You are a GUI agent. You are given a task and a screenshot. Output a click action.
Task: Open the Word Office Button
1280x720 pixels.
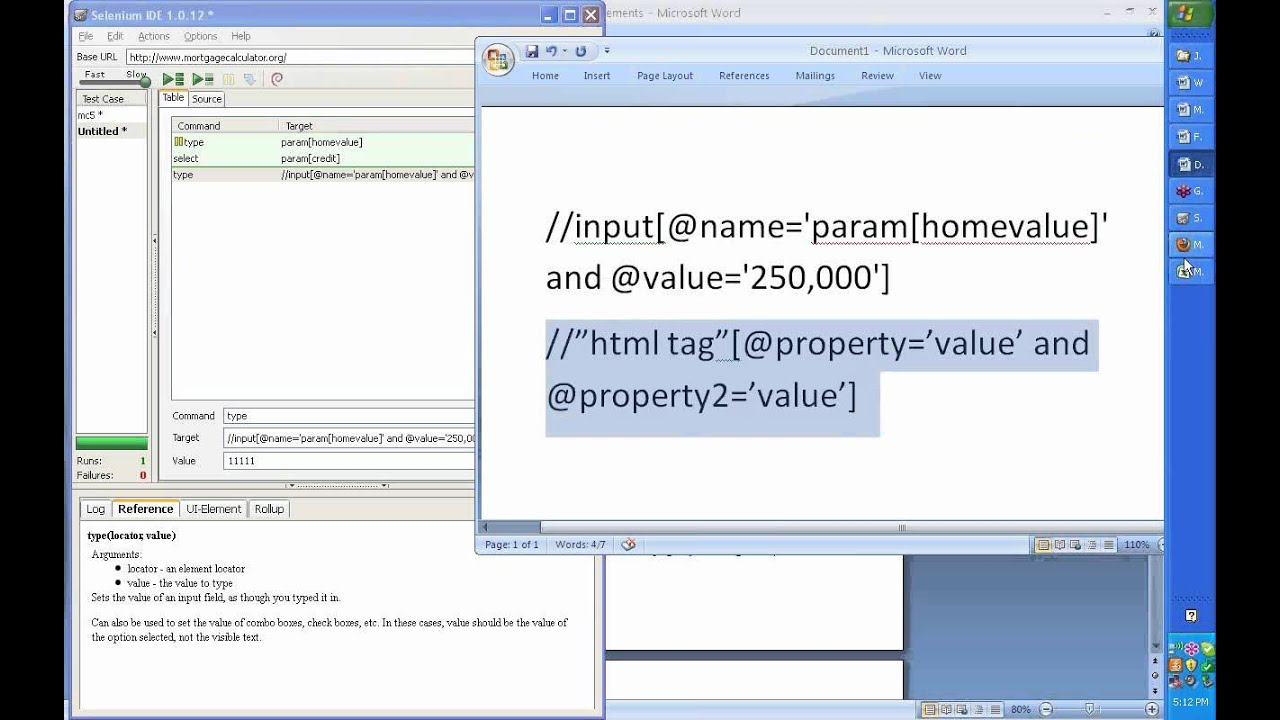click(x=498, y=60)
